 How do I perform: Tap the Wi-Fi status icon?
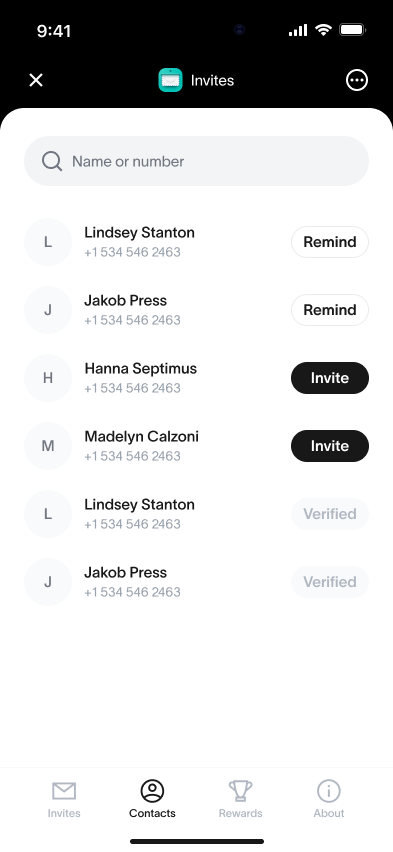pos(323,30)
